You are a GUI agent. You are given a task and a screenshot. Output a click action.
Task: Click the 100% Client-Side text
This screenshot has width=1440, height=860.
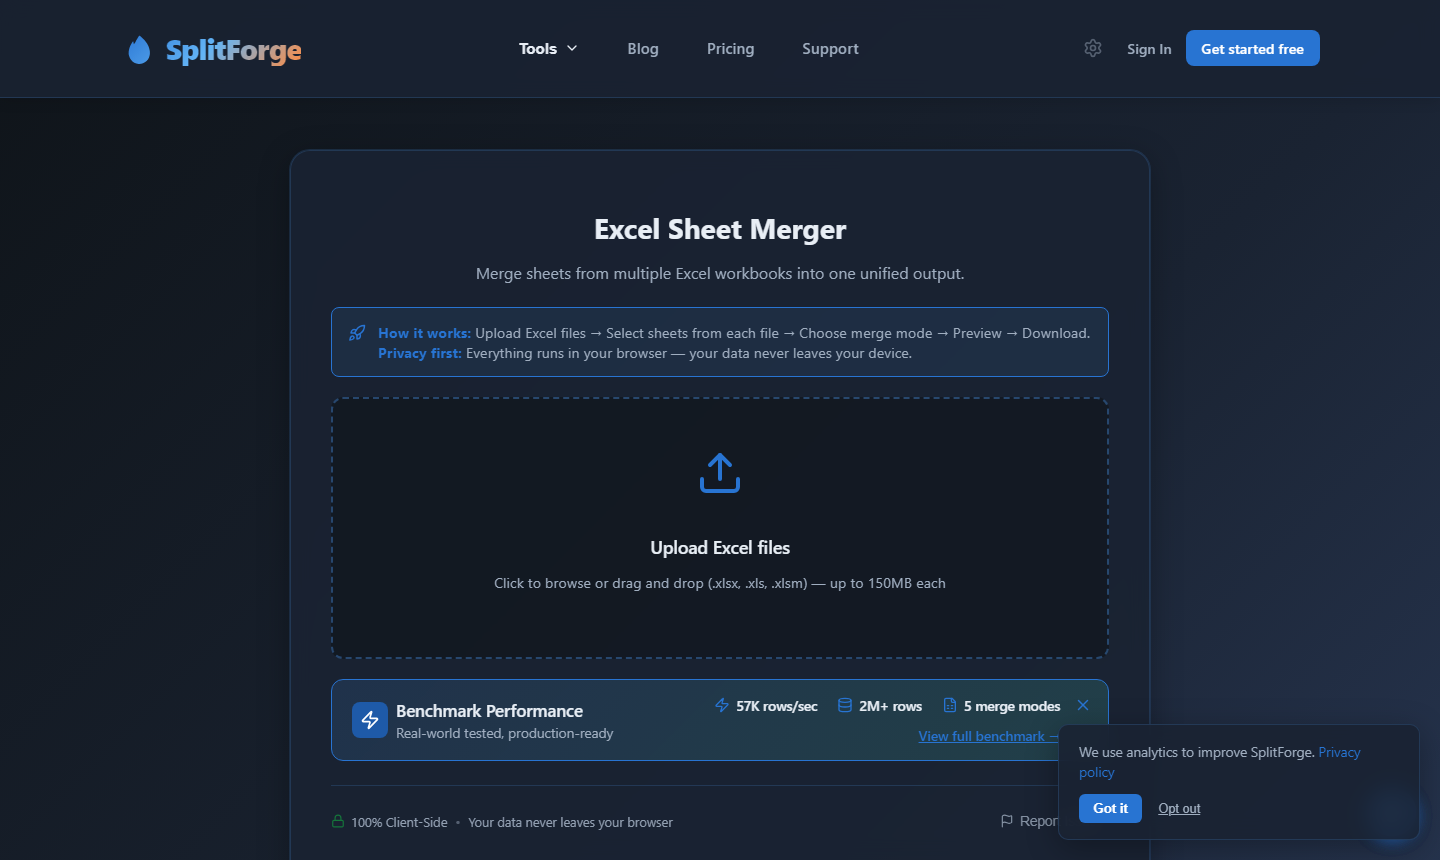399,822
